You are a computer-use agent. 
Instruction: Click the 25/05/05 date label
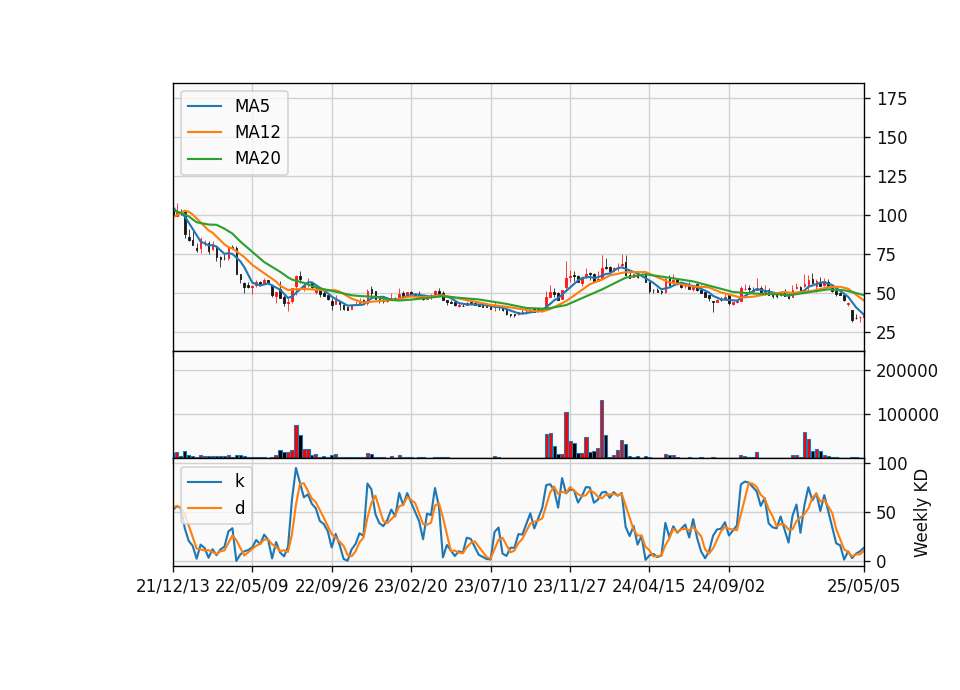coord(864,587)
